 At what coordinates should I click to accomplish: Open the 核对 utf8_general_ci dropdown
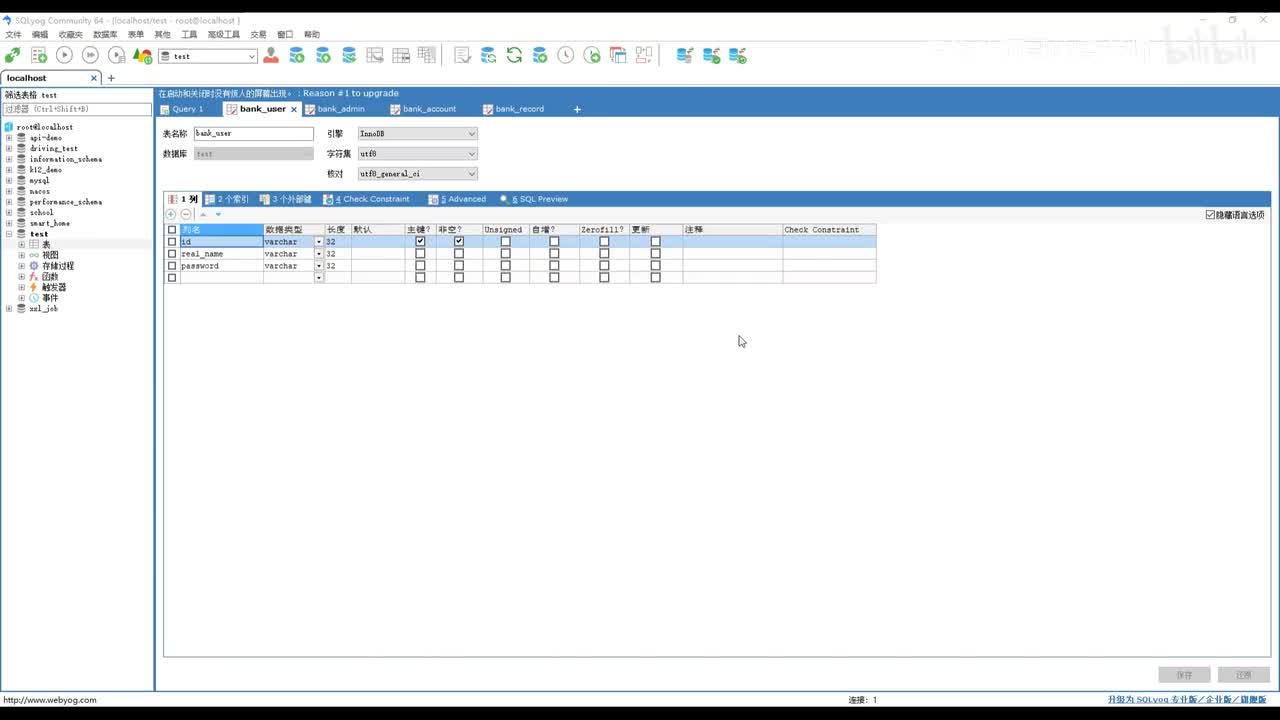(418, 174)
